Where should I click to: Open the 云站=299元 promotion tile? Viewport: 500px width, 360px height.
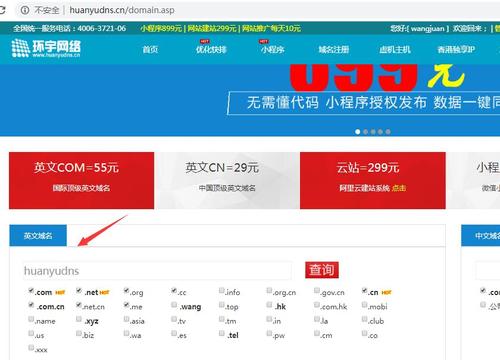(x=373, y=181)
